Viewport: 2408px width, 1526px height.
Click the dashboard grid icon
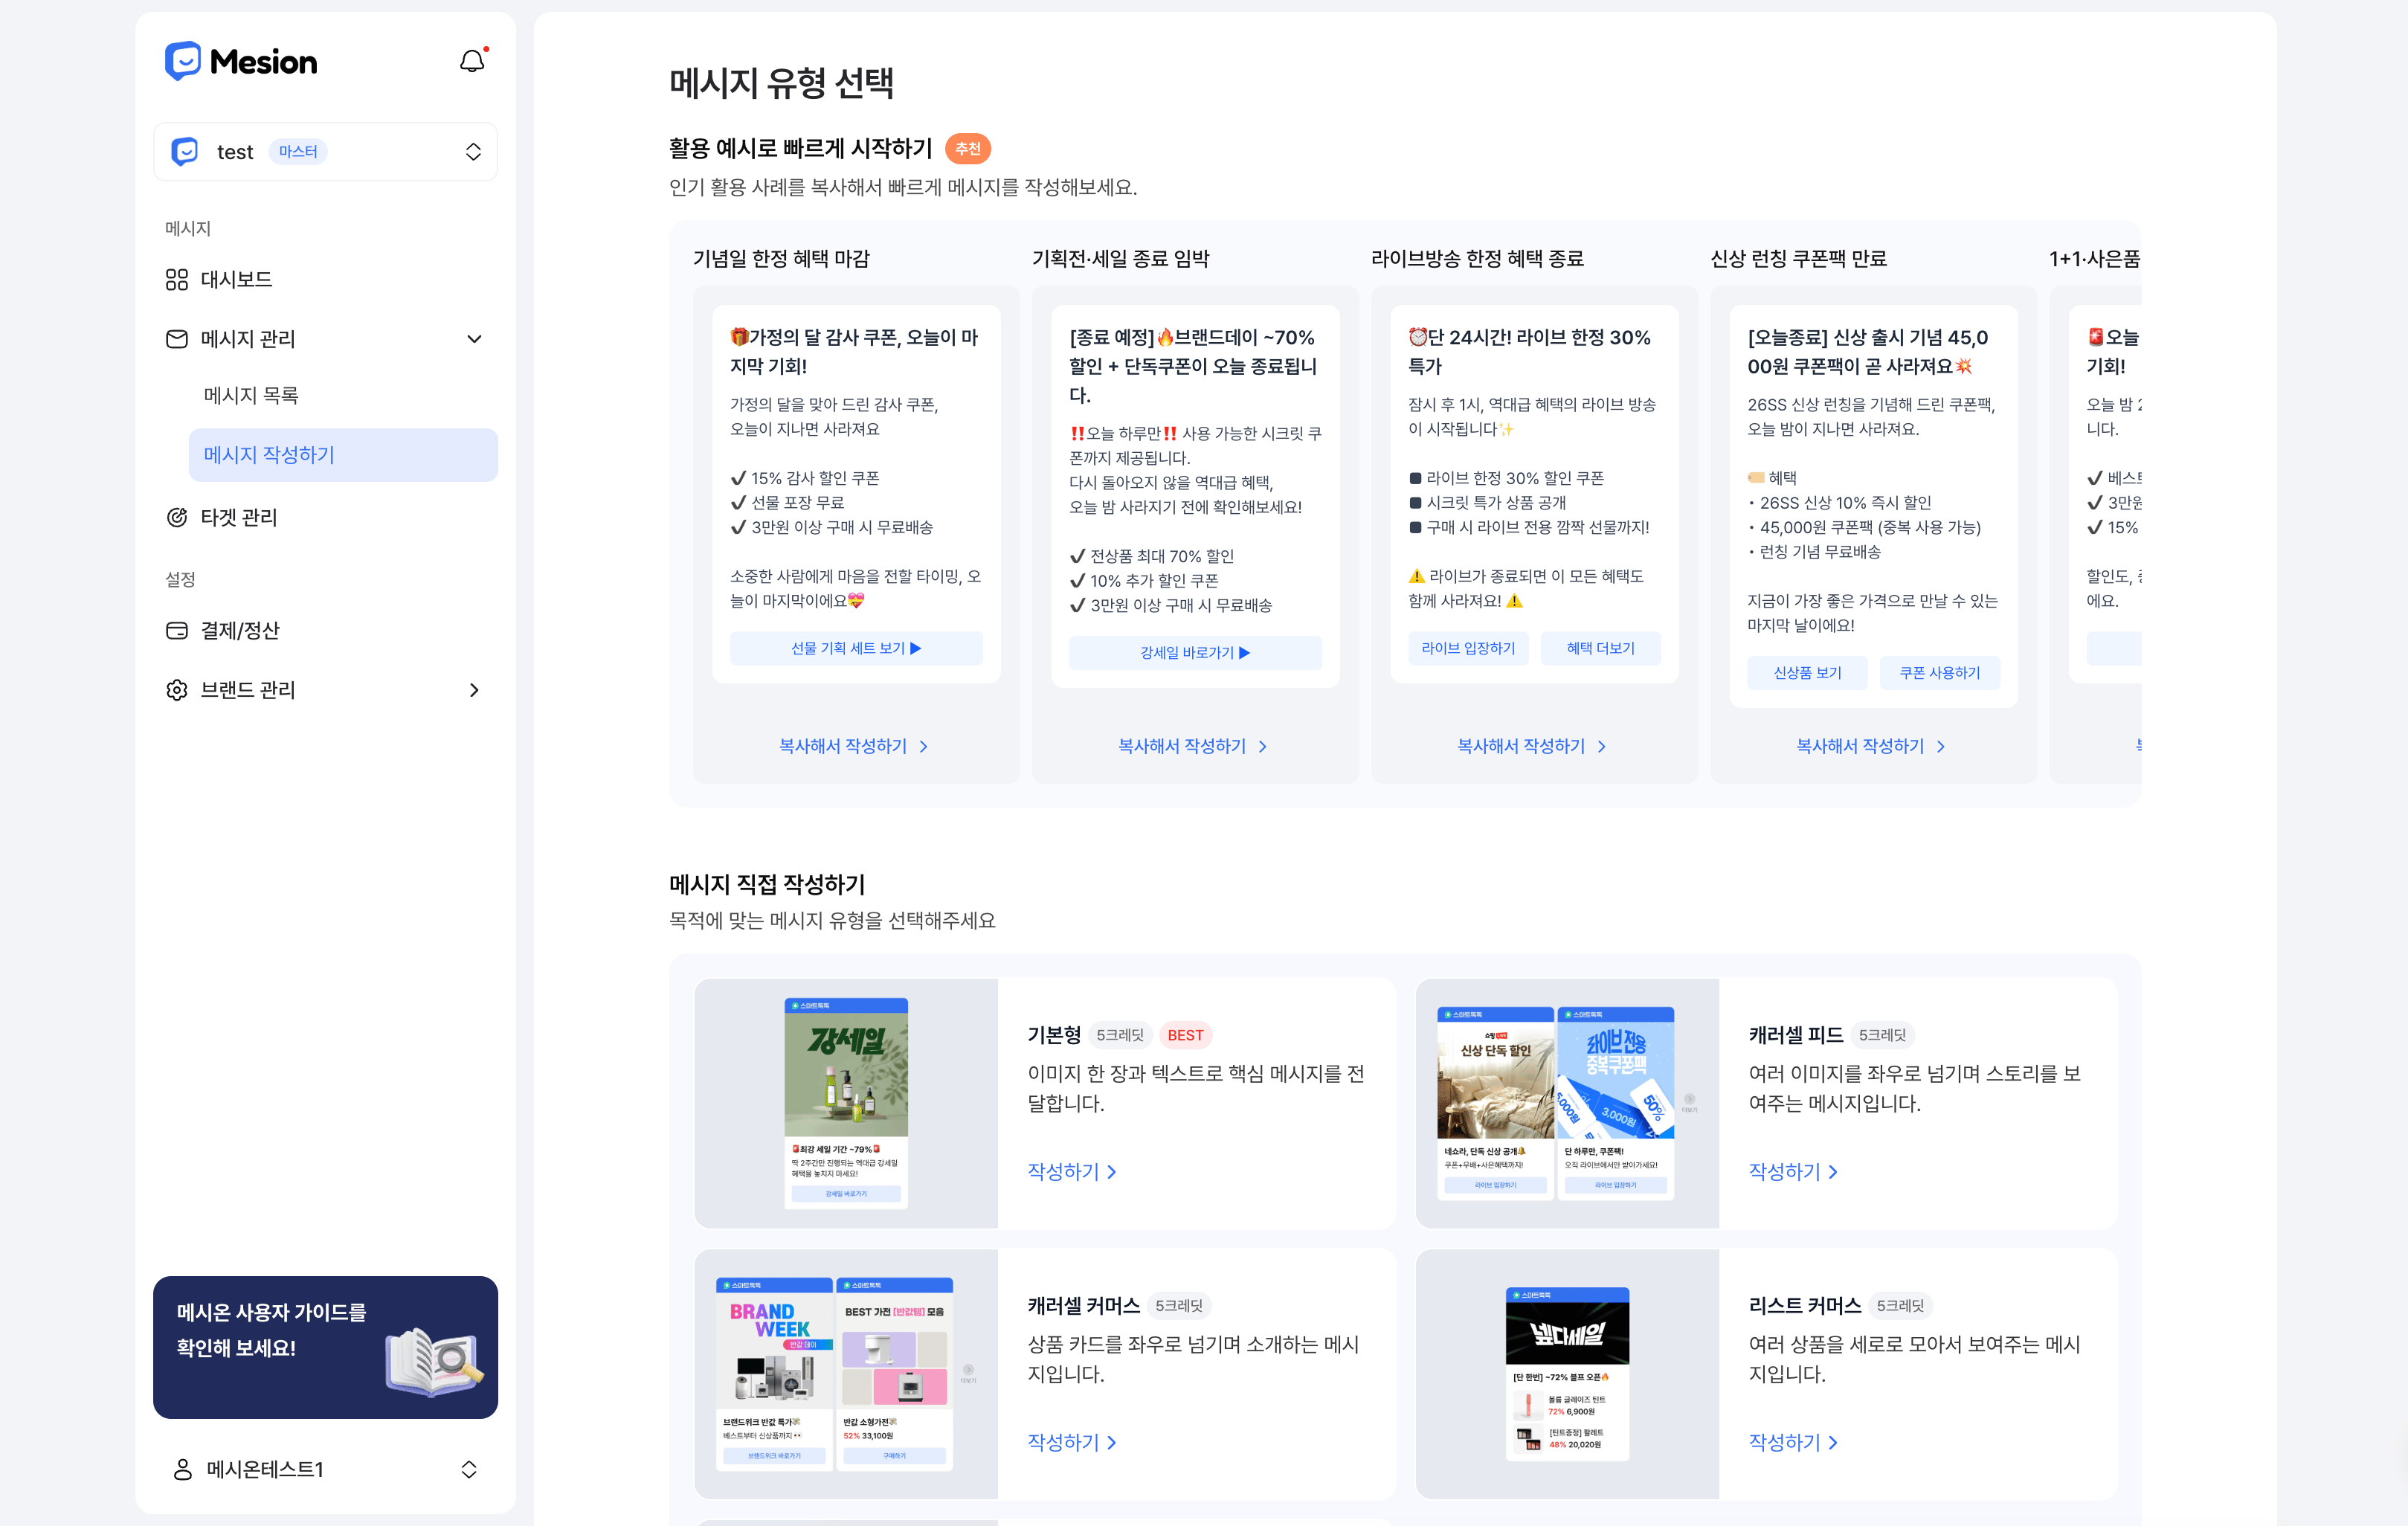[177, 279]
